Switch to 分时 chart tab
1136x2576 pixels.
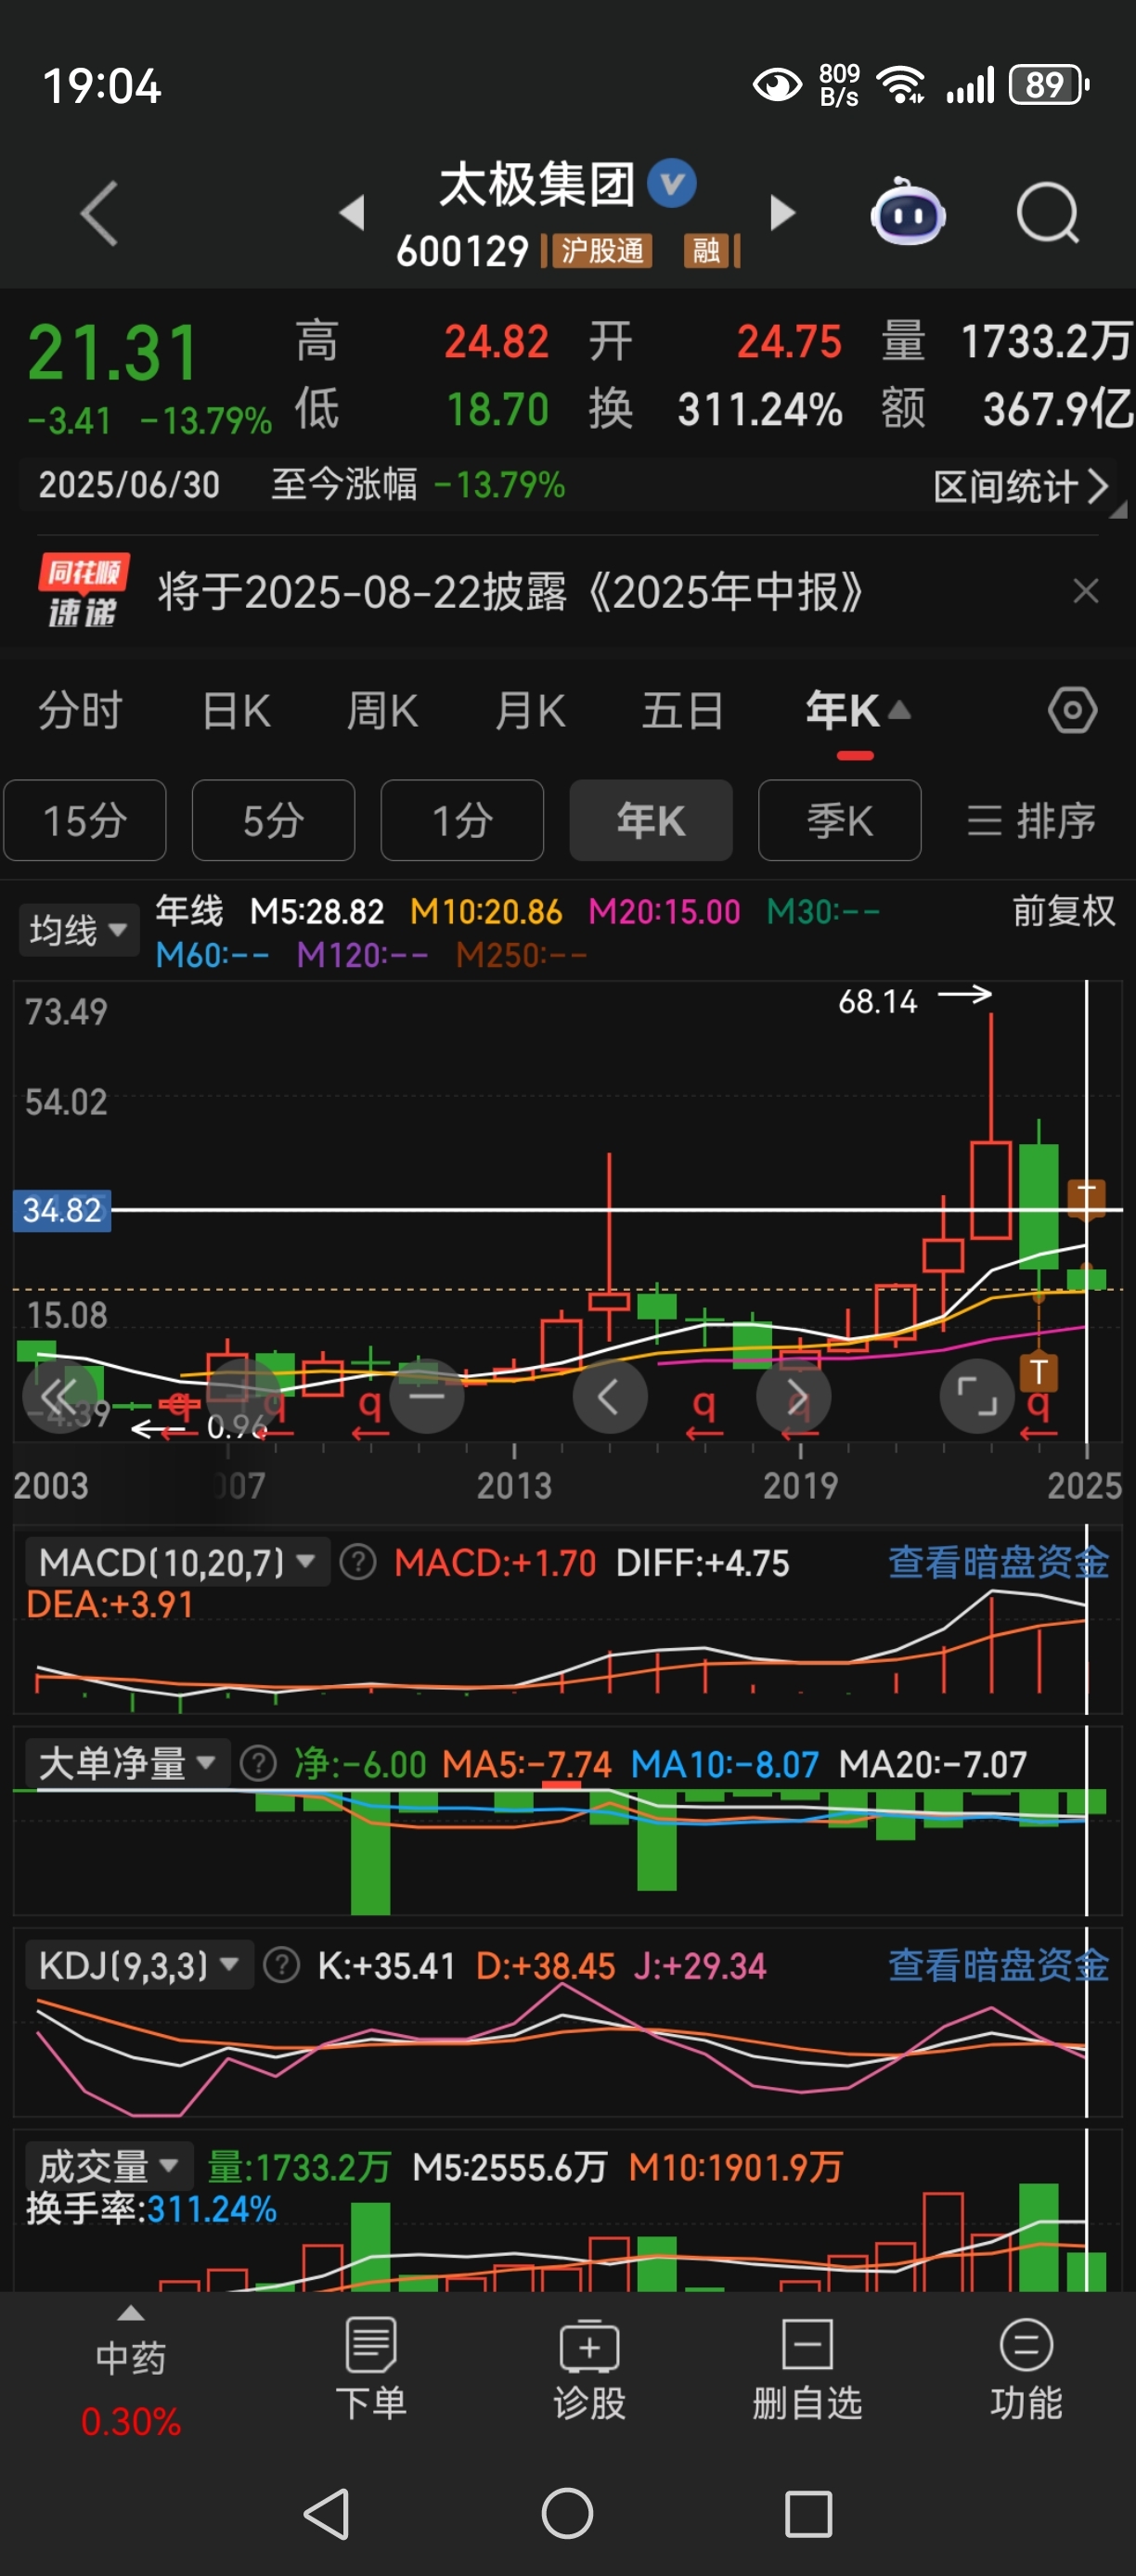pos(80,711)
